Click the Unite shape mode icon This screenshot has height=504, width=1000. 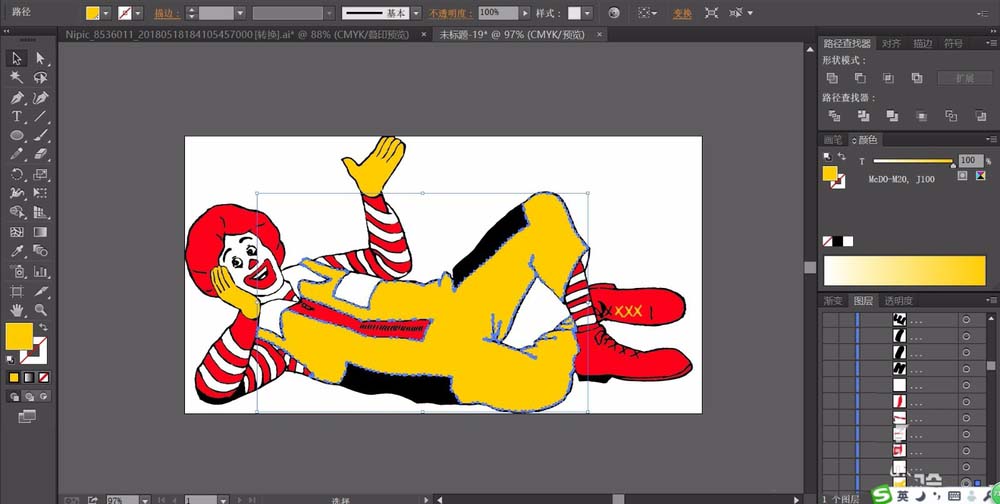click(x=832, y=77)
